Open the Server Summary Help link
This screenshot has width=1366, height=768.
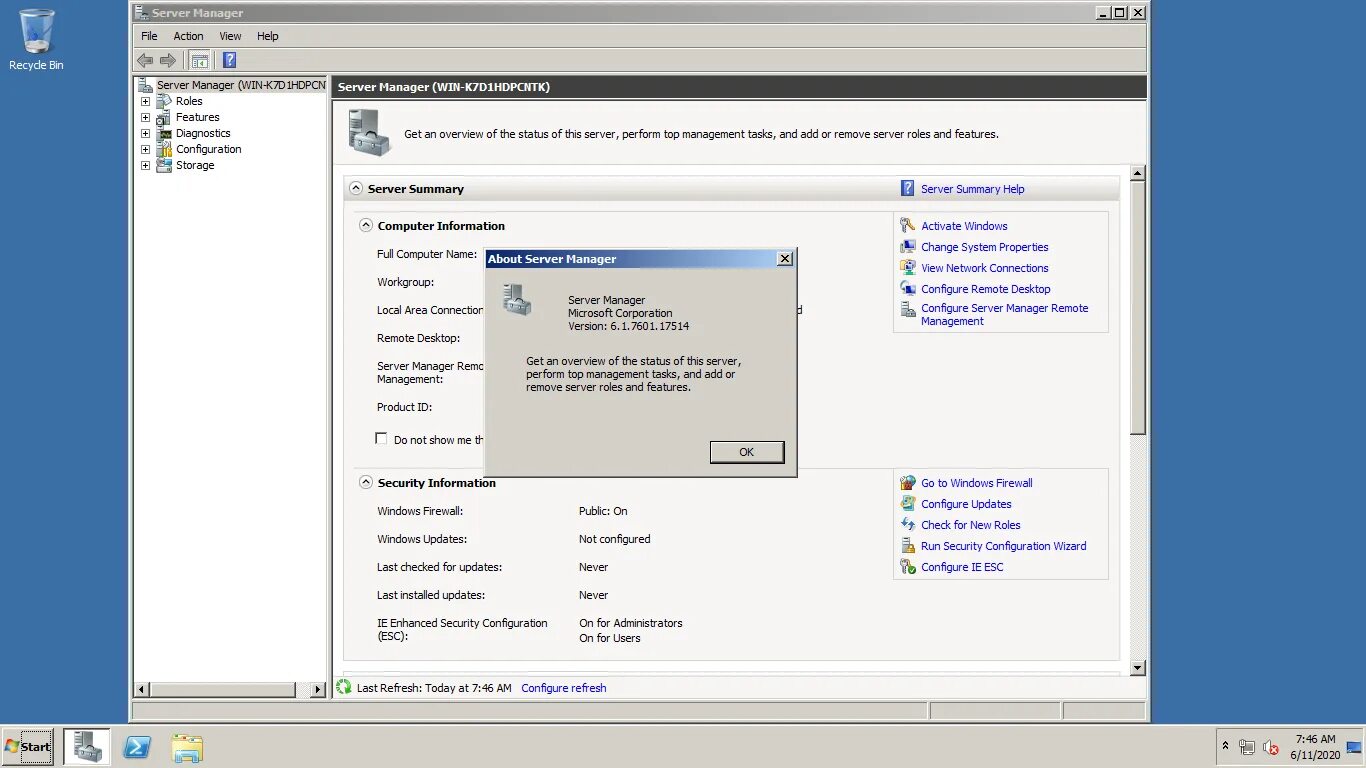pyautogui.click(x=972, y=189)
